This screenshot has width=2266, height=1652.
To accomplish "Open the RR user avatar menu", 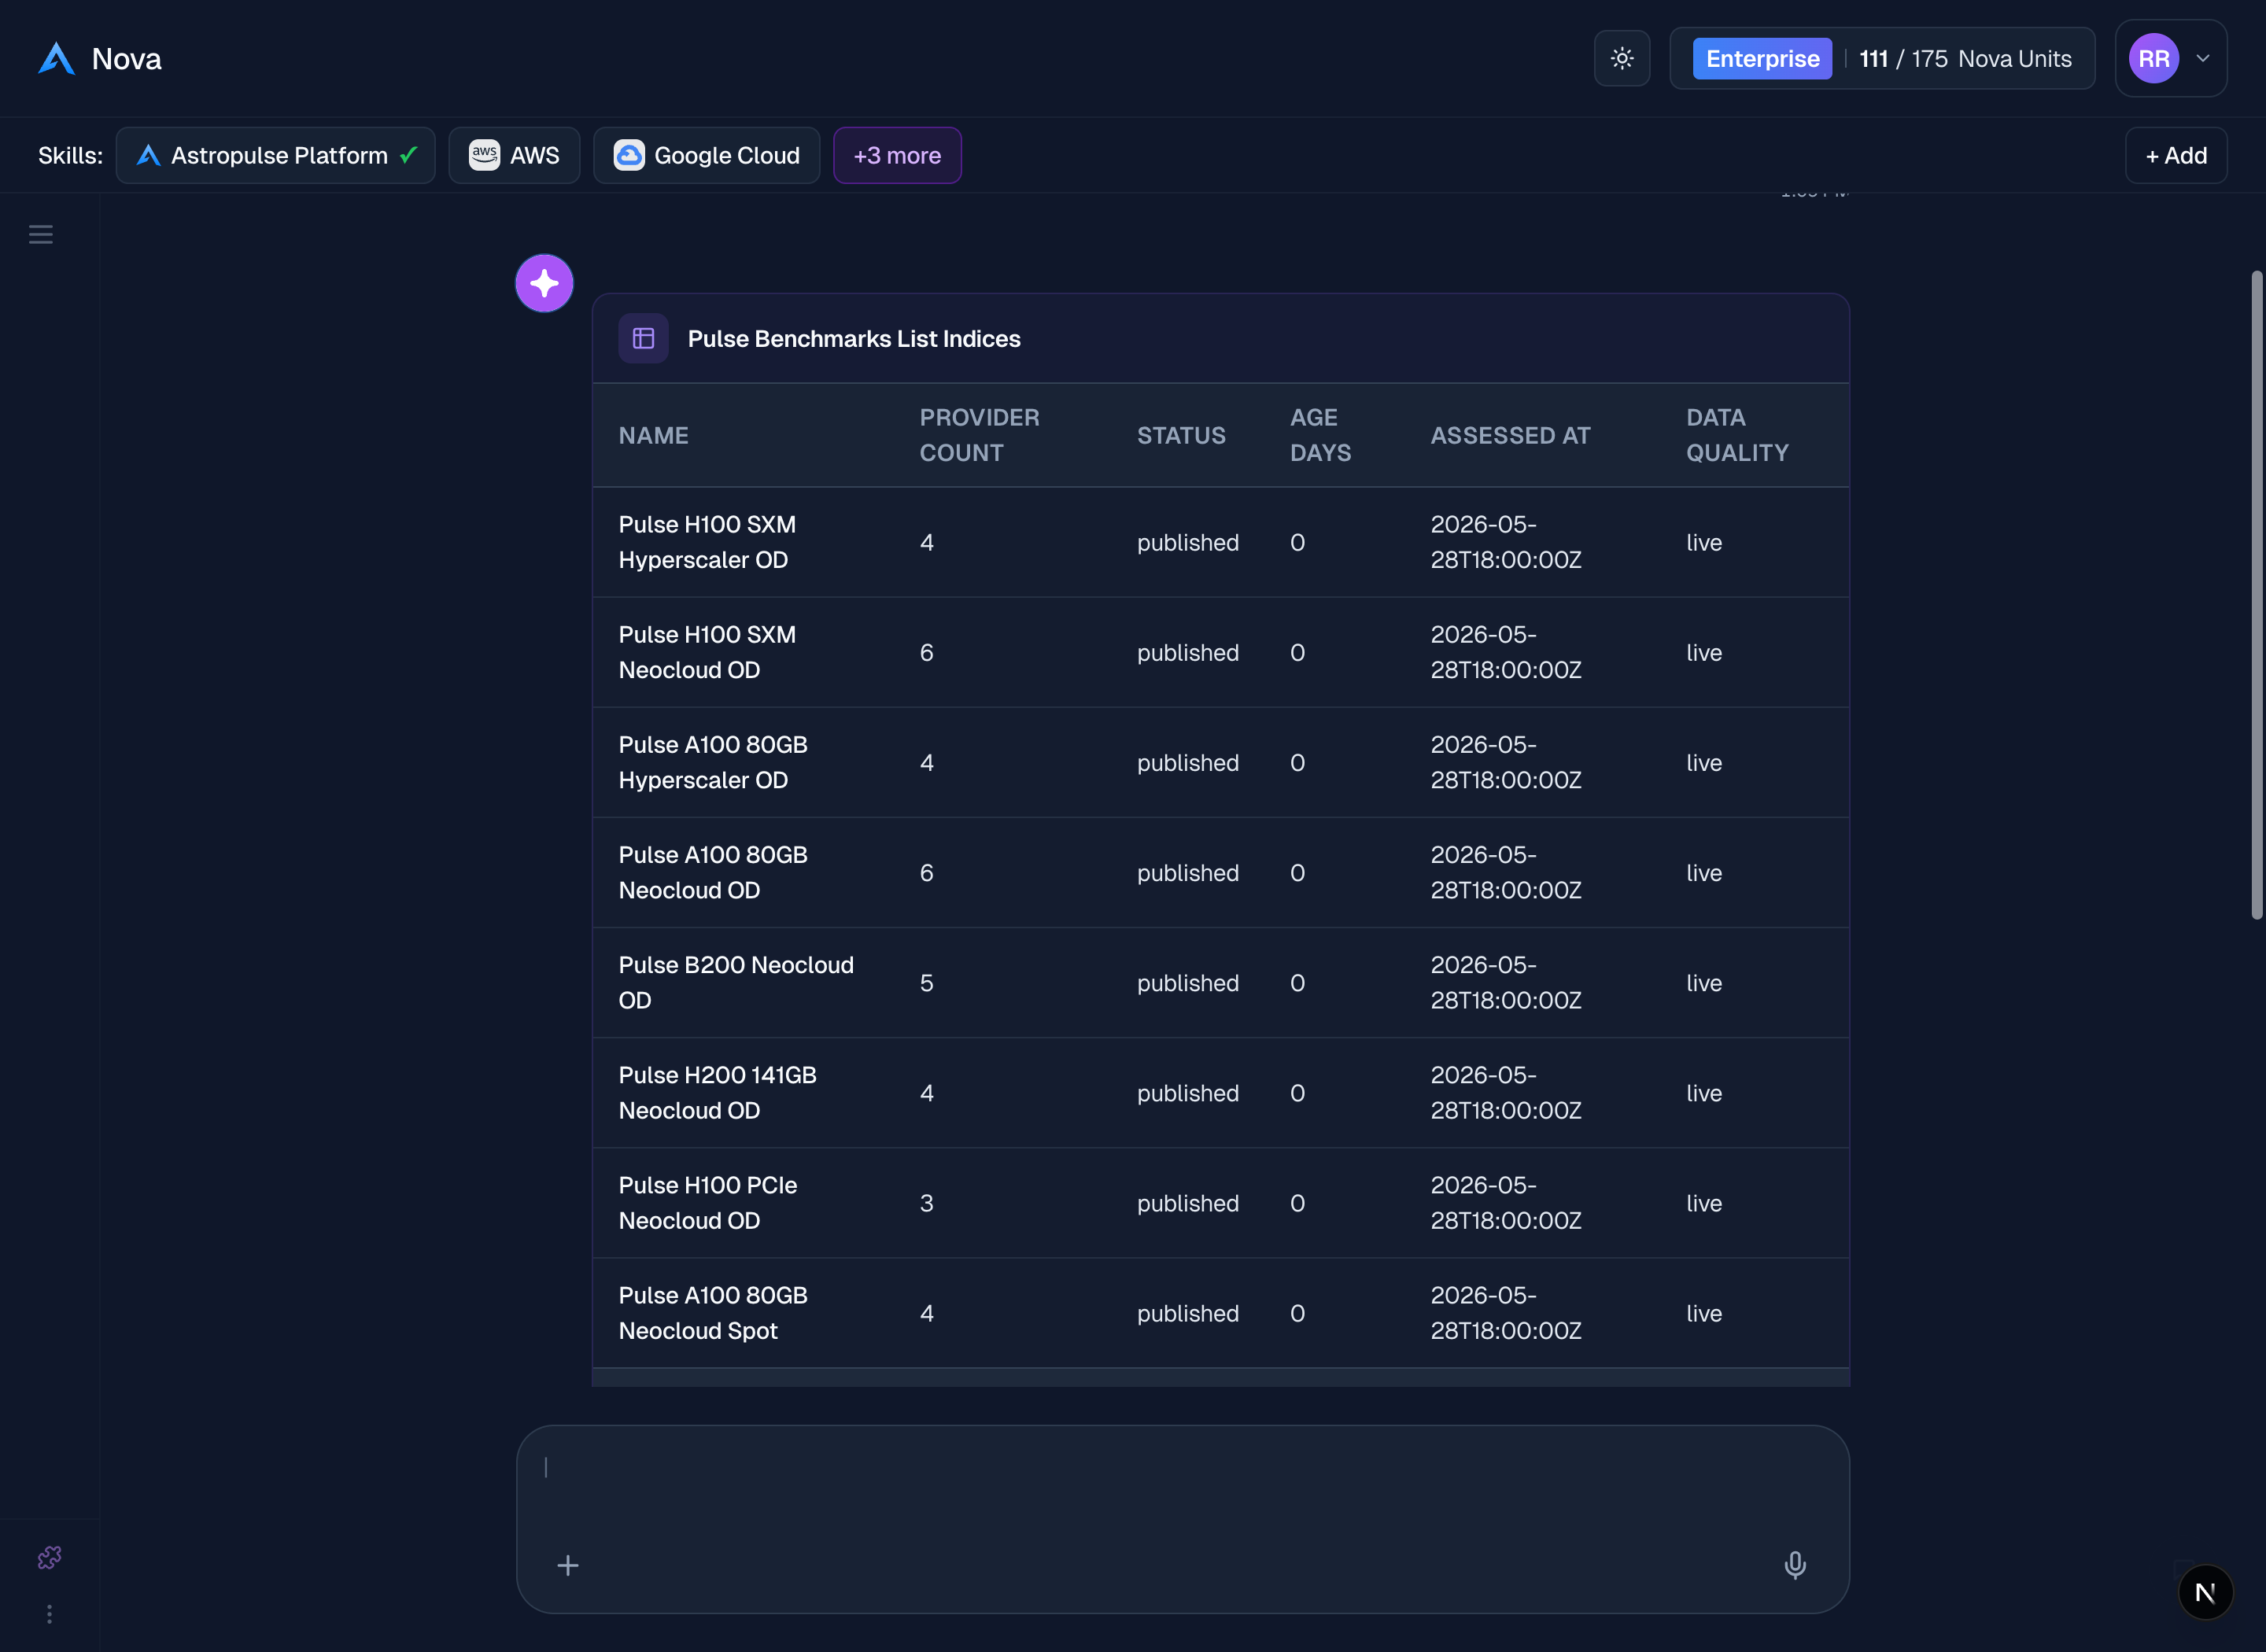I will pos(2153,58).
